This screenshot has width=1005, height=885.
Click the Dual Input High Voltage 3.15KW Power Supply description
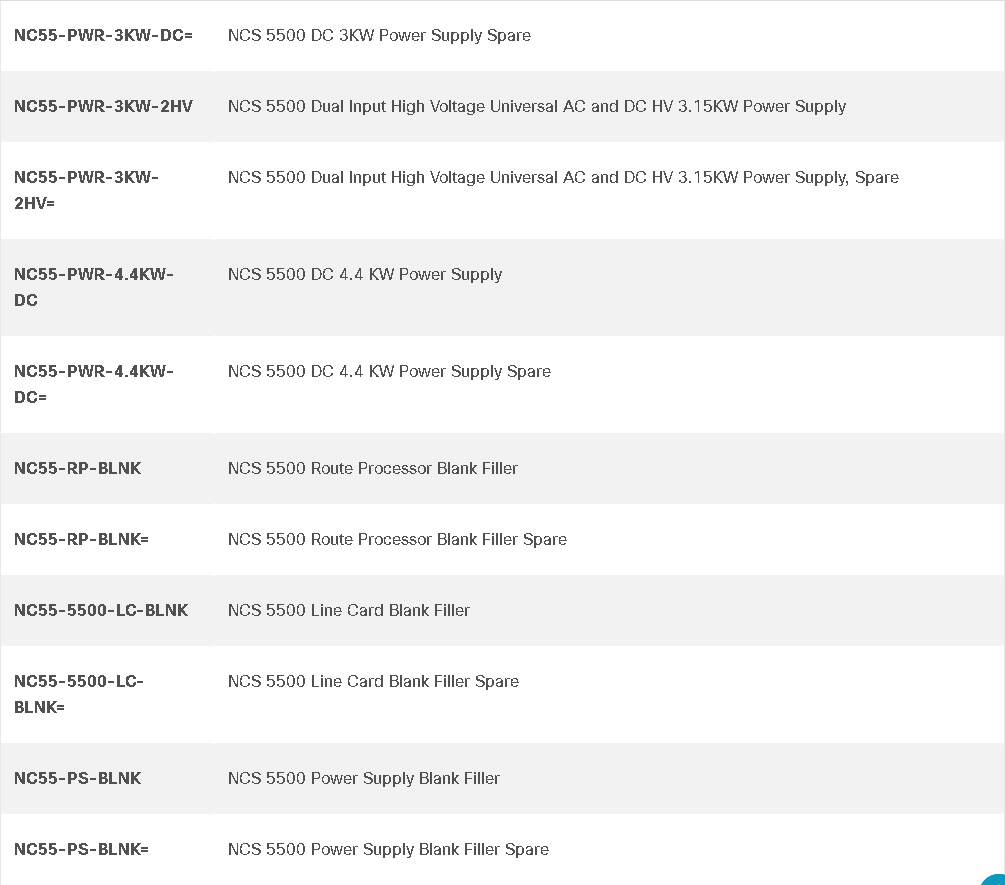536,106
